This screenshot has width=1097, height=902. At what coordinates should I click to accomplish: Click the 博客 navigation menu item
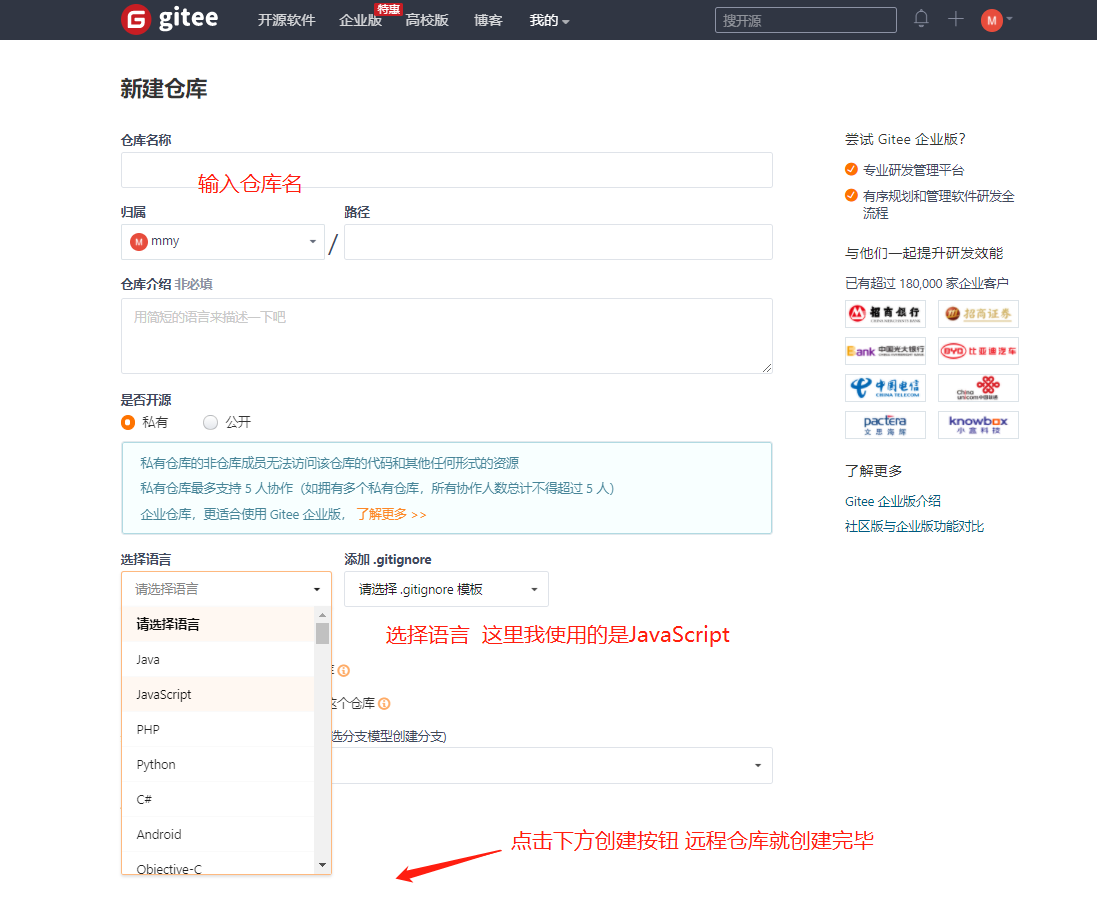pyautogui.click(x=488, y=19)
